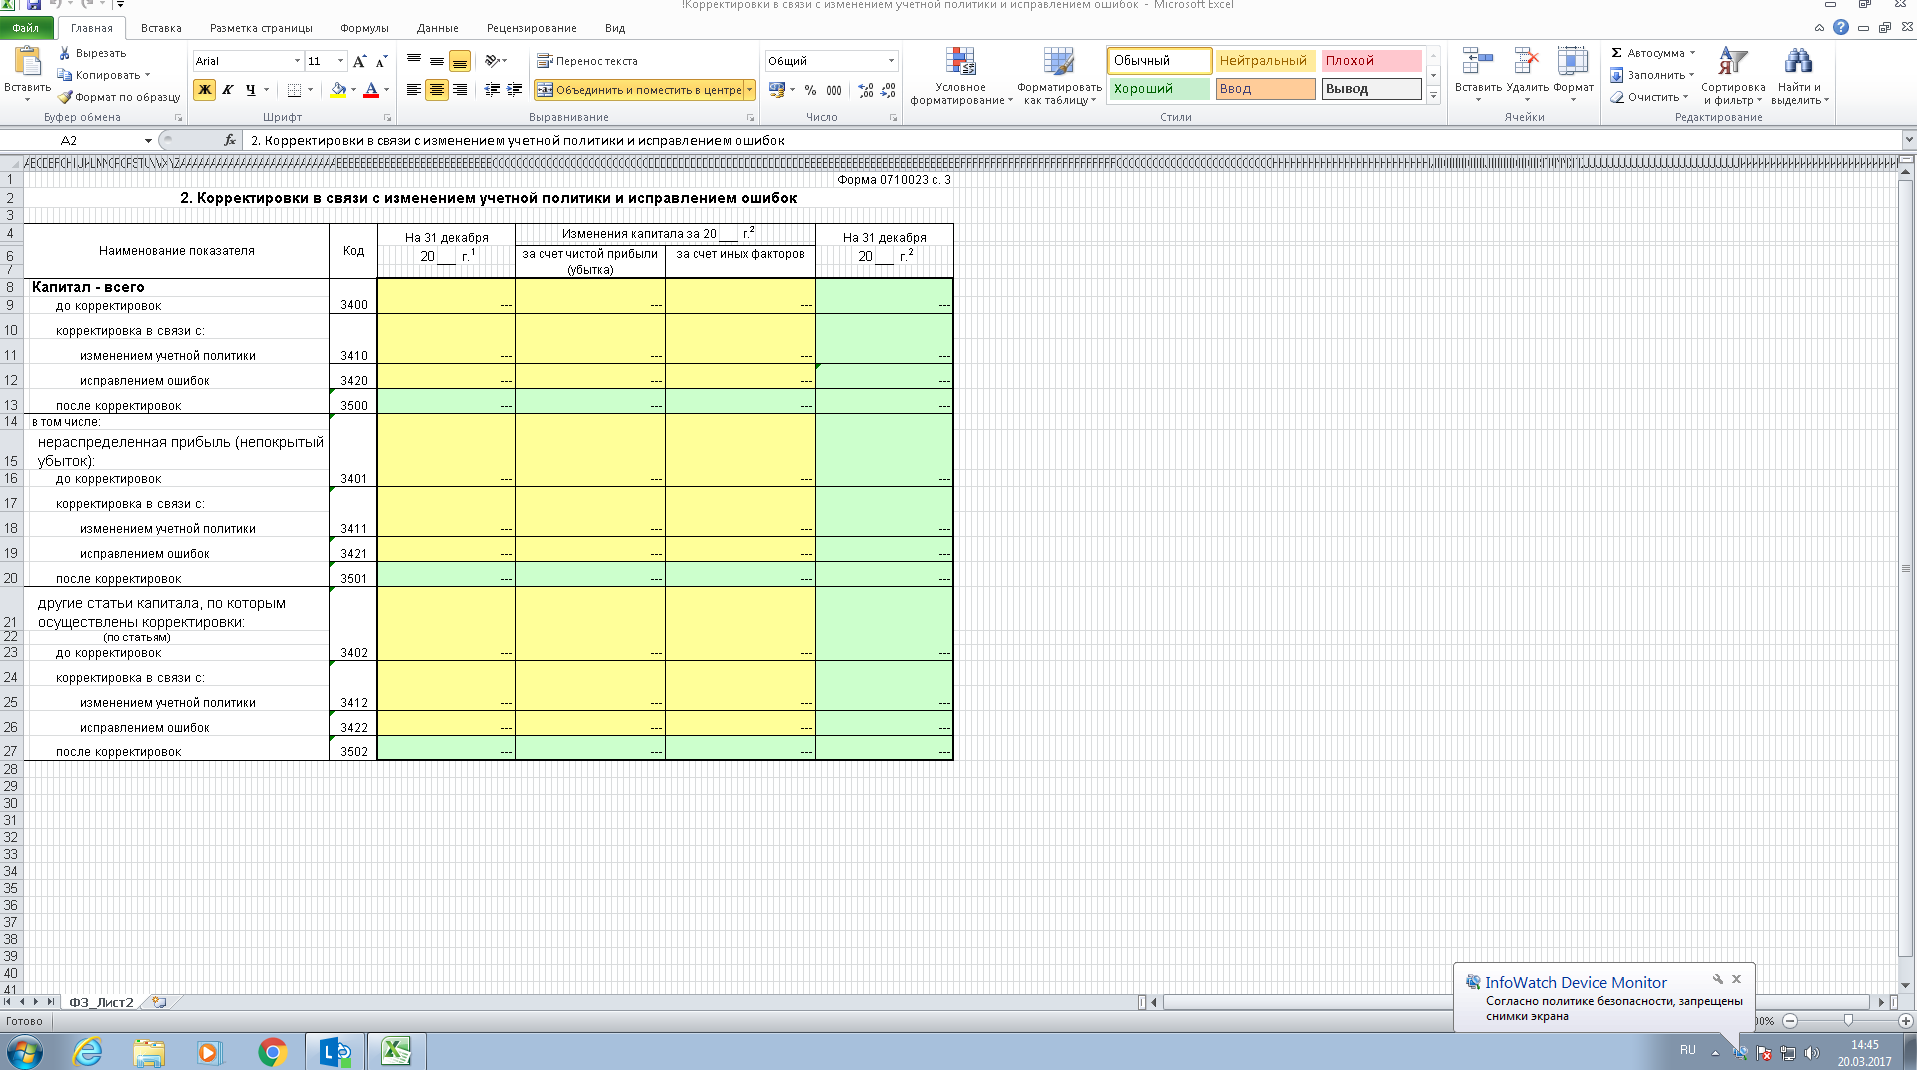The width and height of the screenshot is (1917, 1070).
Task: Open the Clear (Очистить) dropdown
Action: [1649, 97]
